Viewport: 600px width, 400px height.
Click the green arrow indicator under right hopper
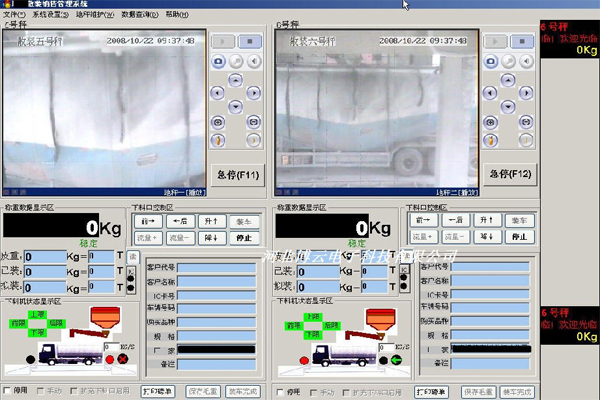395,360
